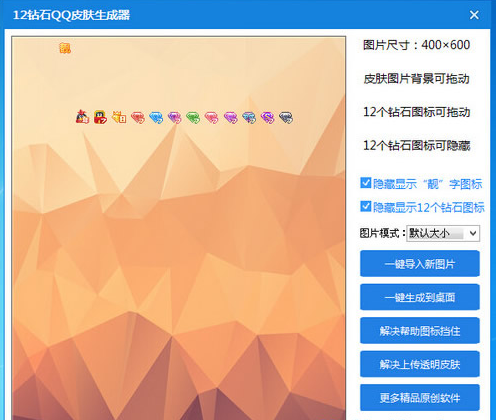The height and width of the screenshot is (420, 497).
Task: Select the first red diamond icon
Action: pyautogui.click(x=138, y=118)
